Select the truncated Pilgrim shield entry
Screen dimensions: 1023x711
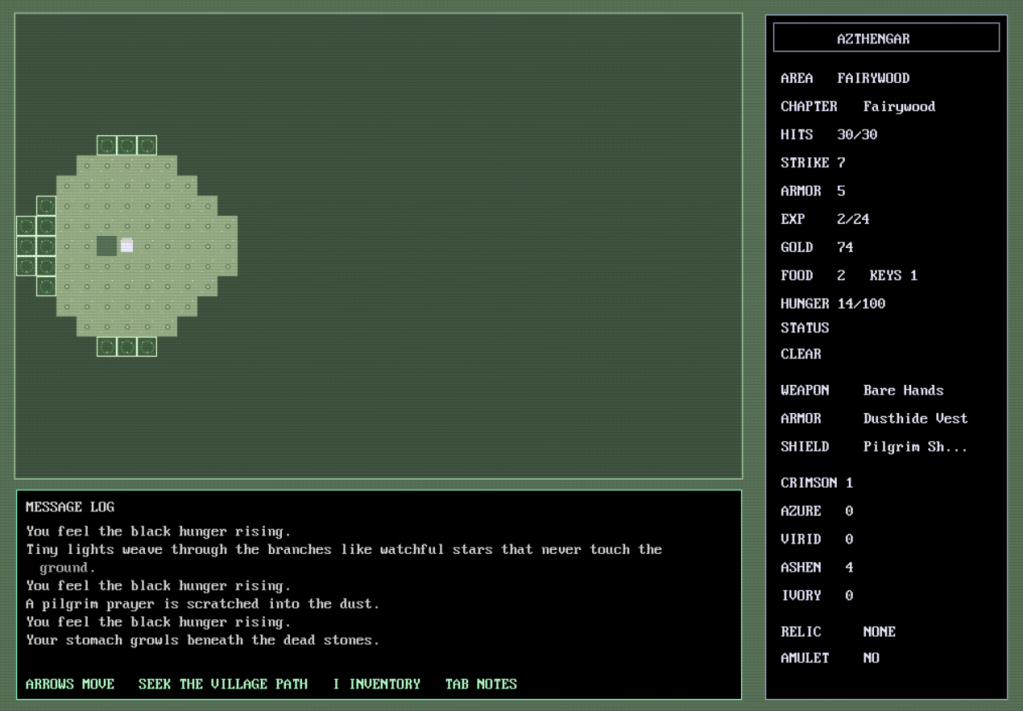click(915, 447)
